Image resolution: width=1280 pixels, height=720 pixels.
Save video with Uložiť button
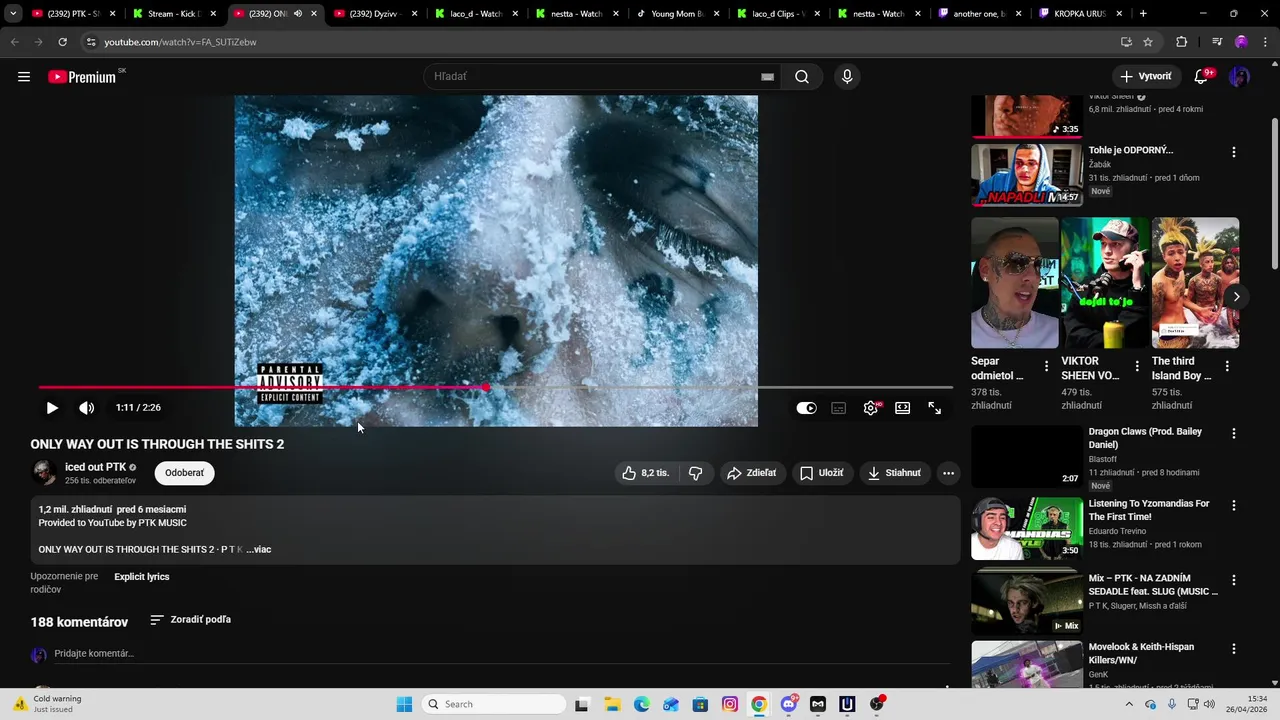pos(821,473)
